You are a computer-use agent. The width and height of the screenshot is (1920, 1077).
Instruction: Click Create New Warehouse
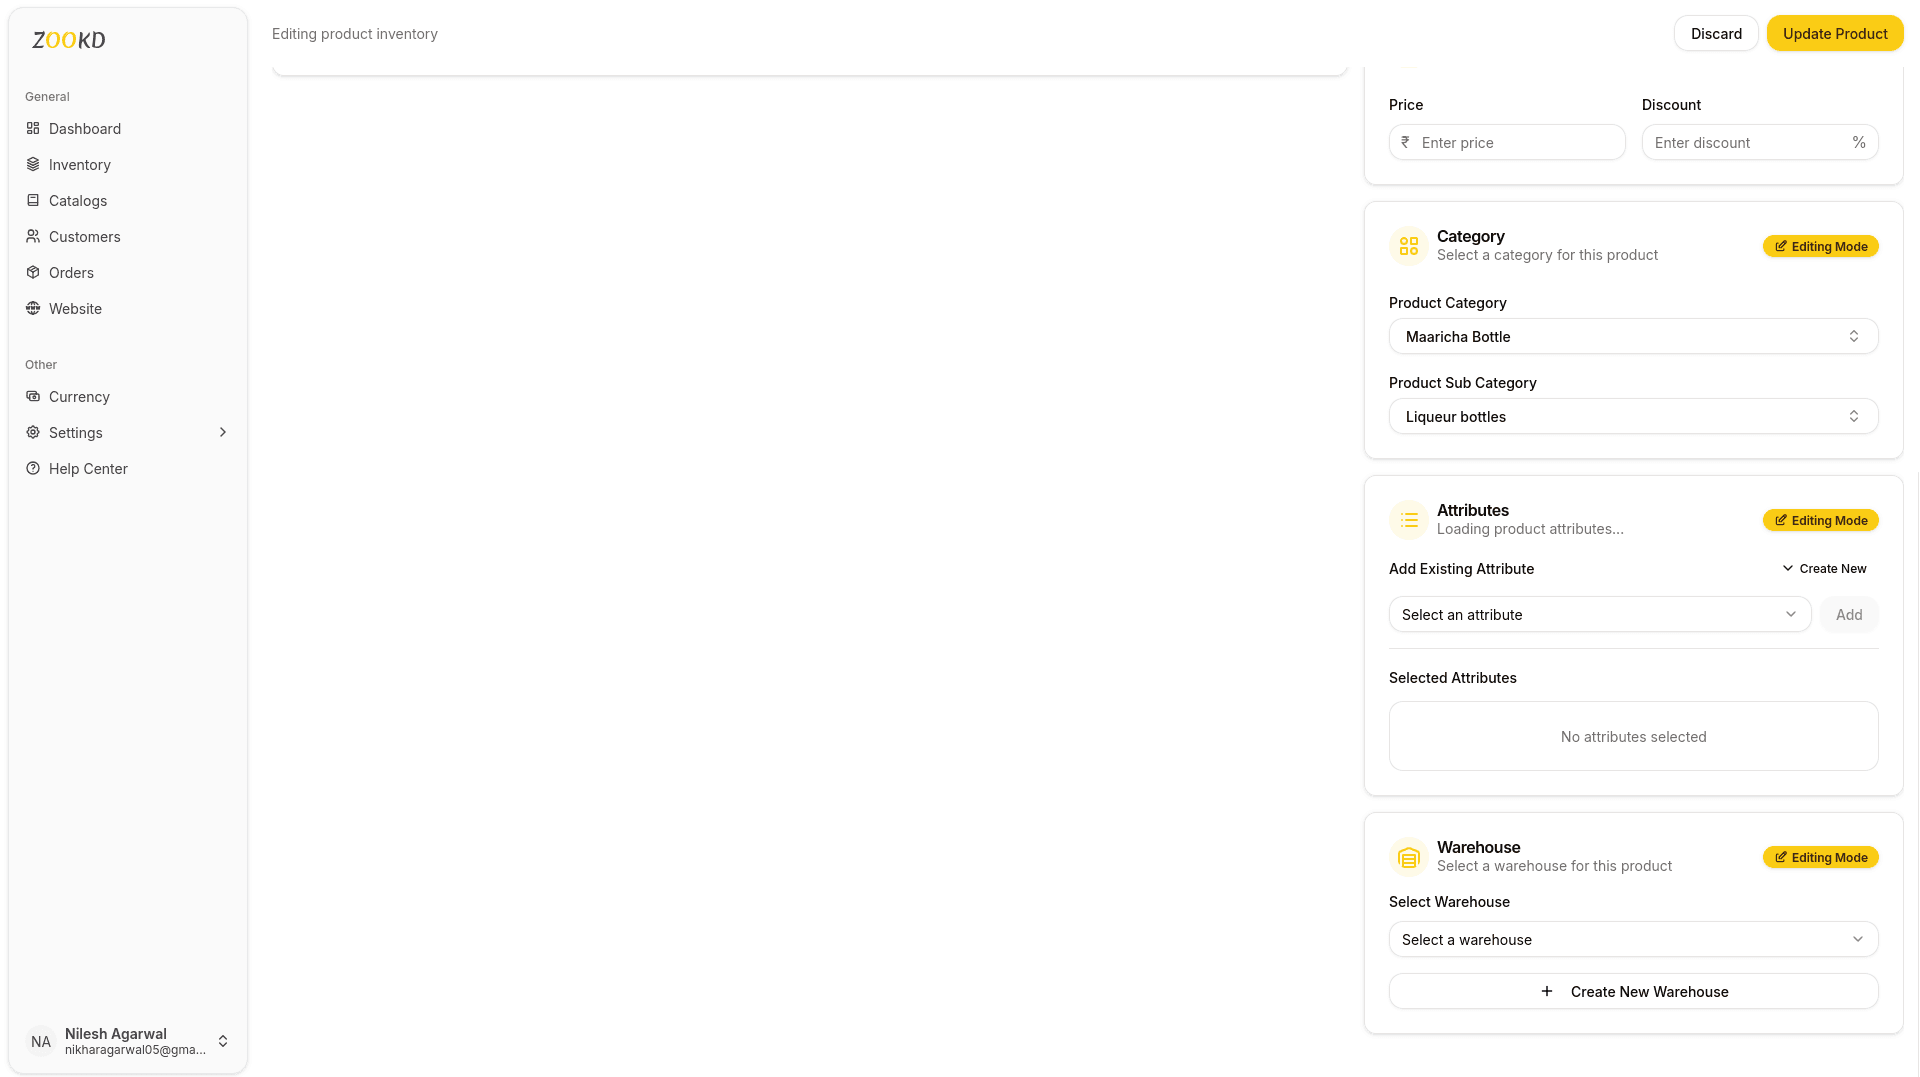coord(1633,991)
